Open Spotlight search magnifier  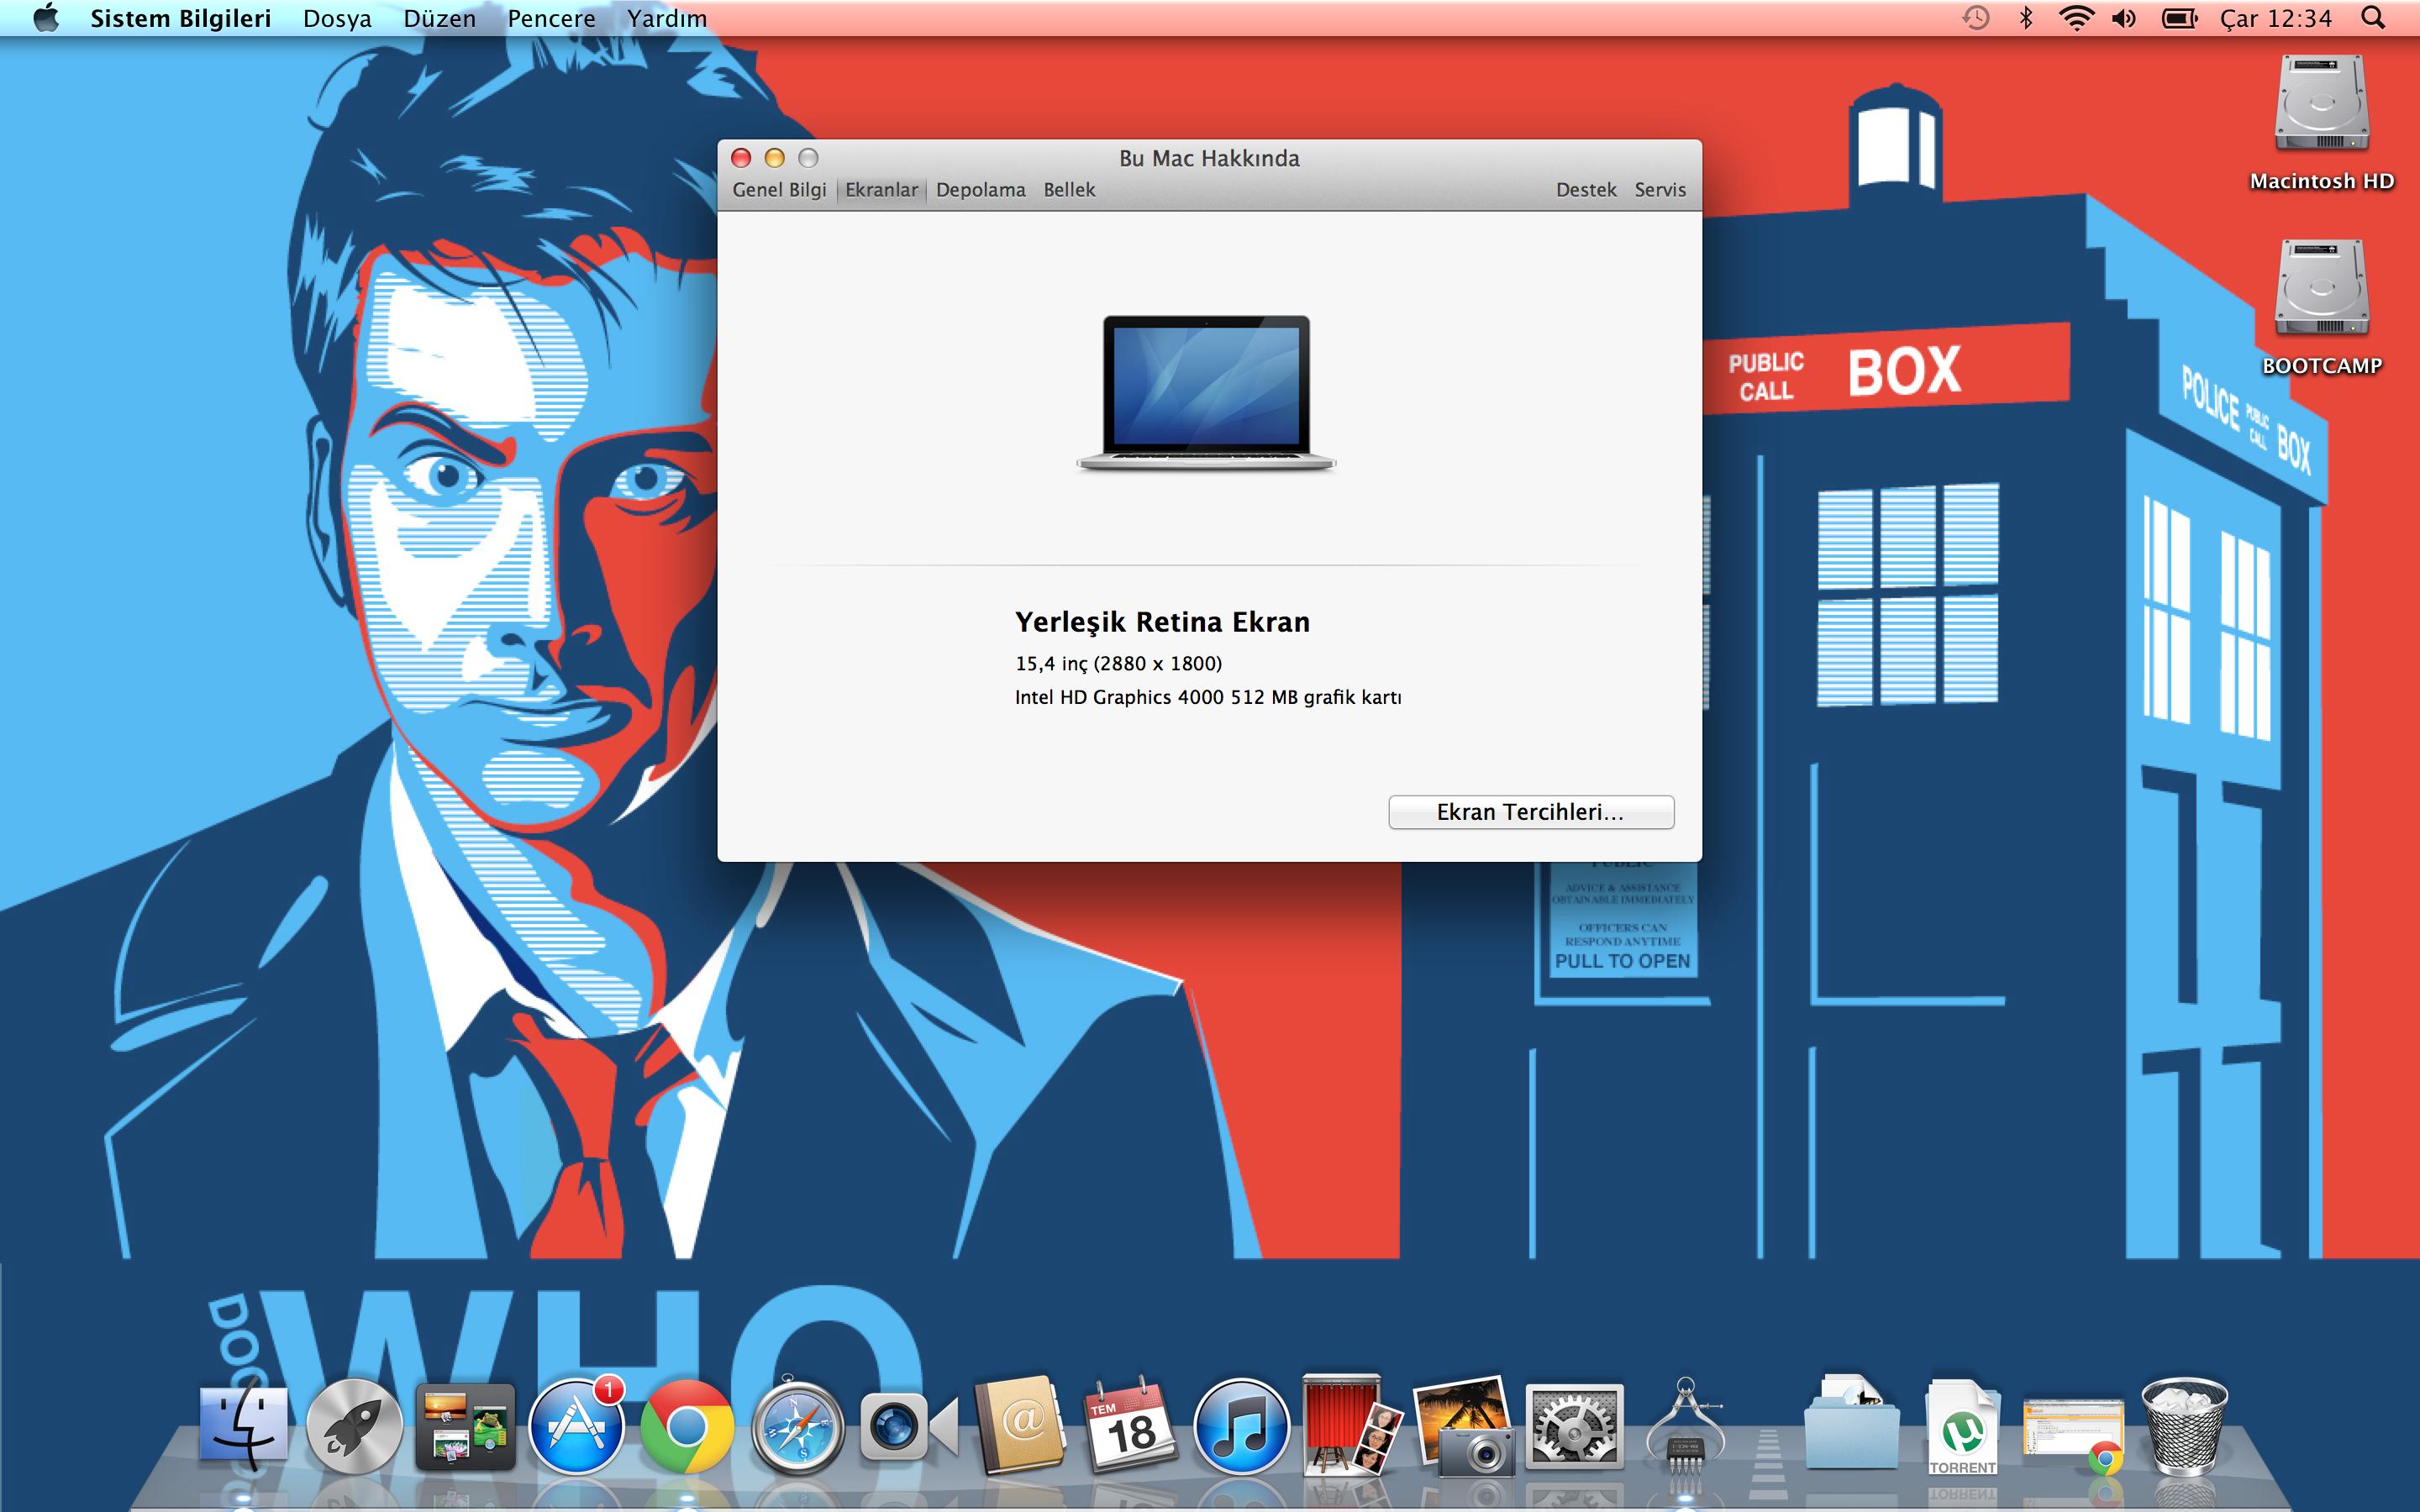[2373, 18]
